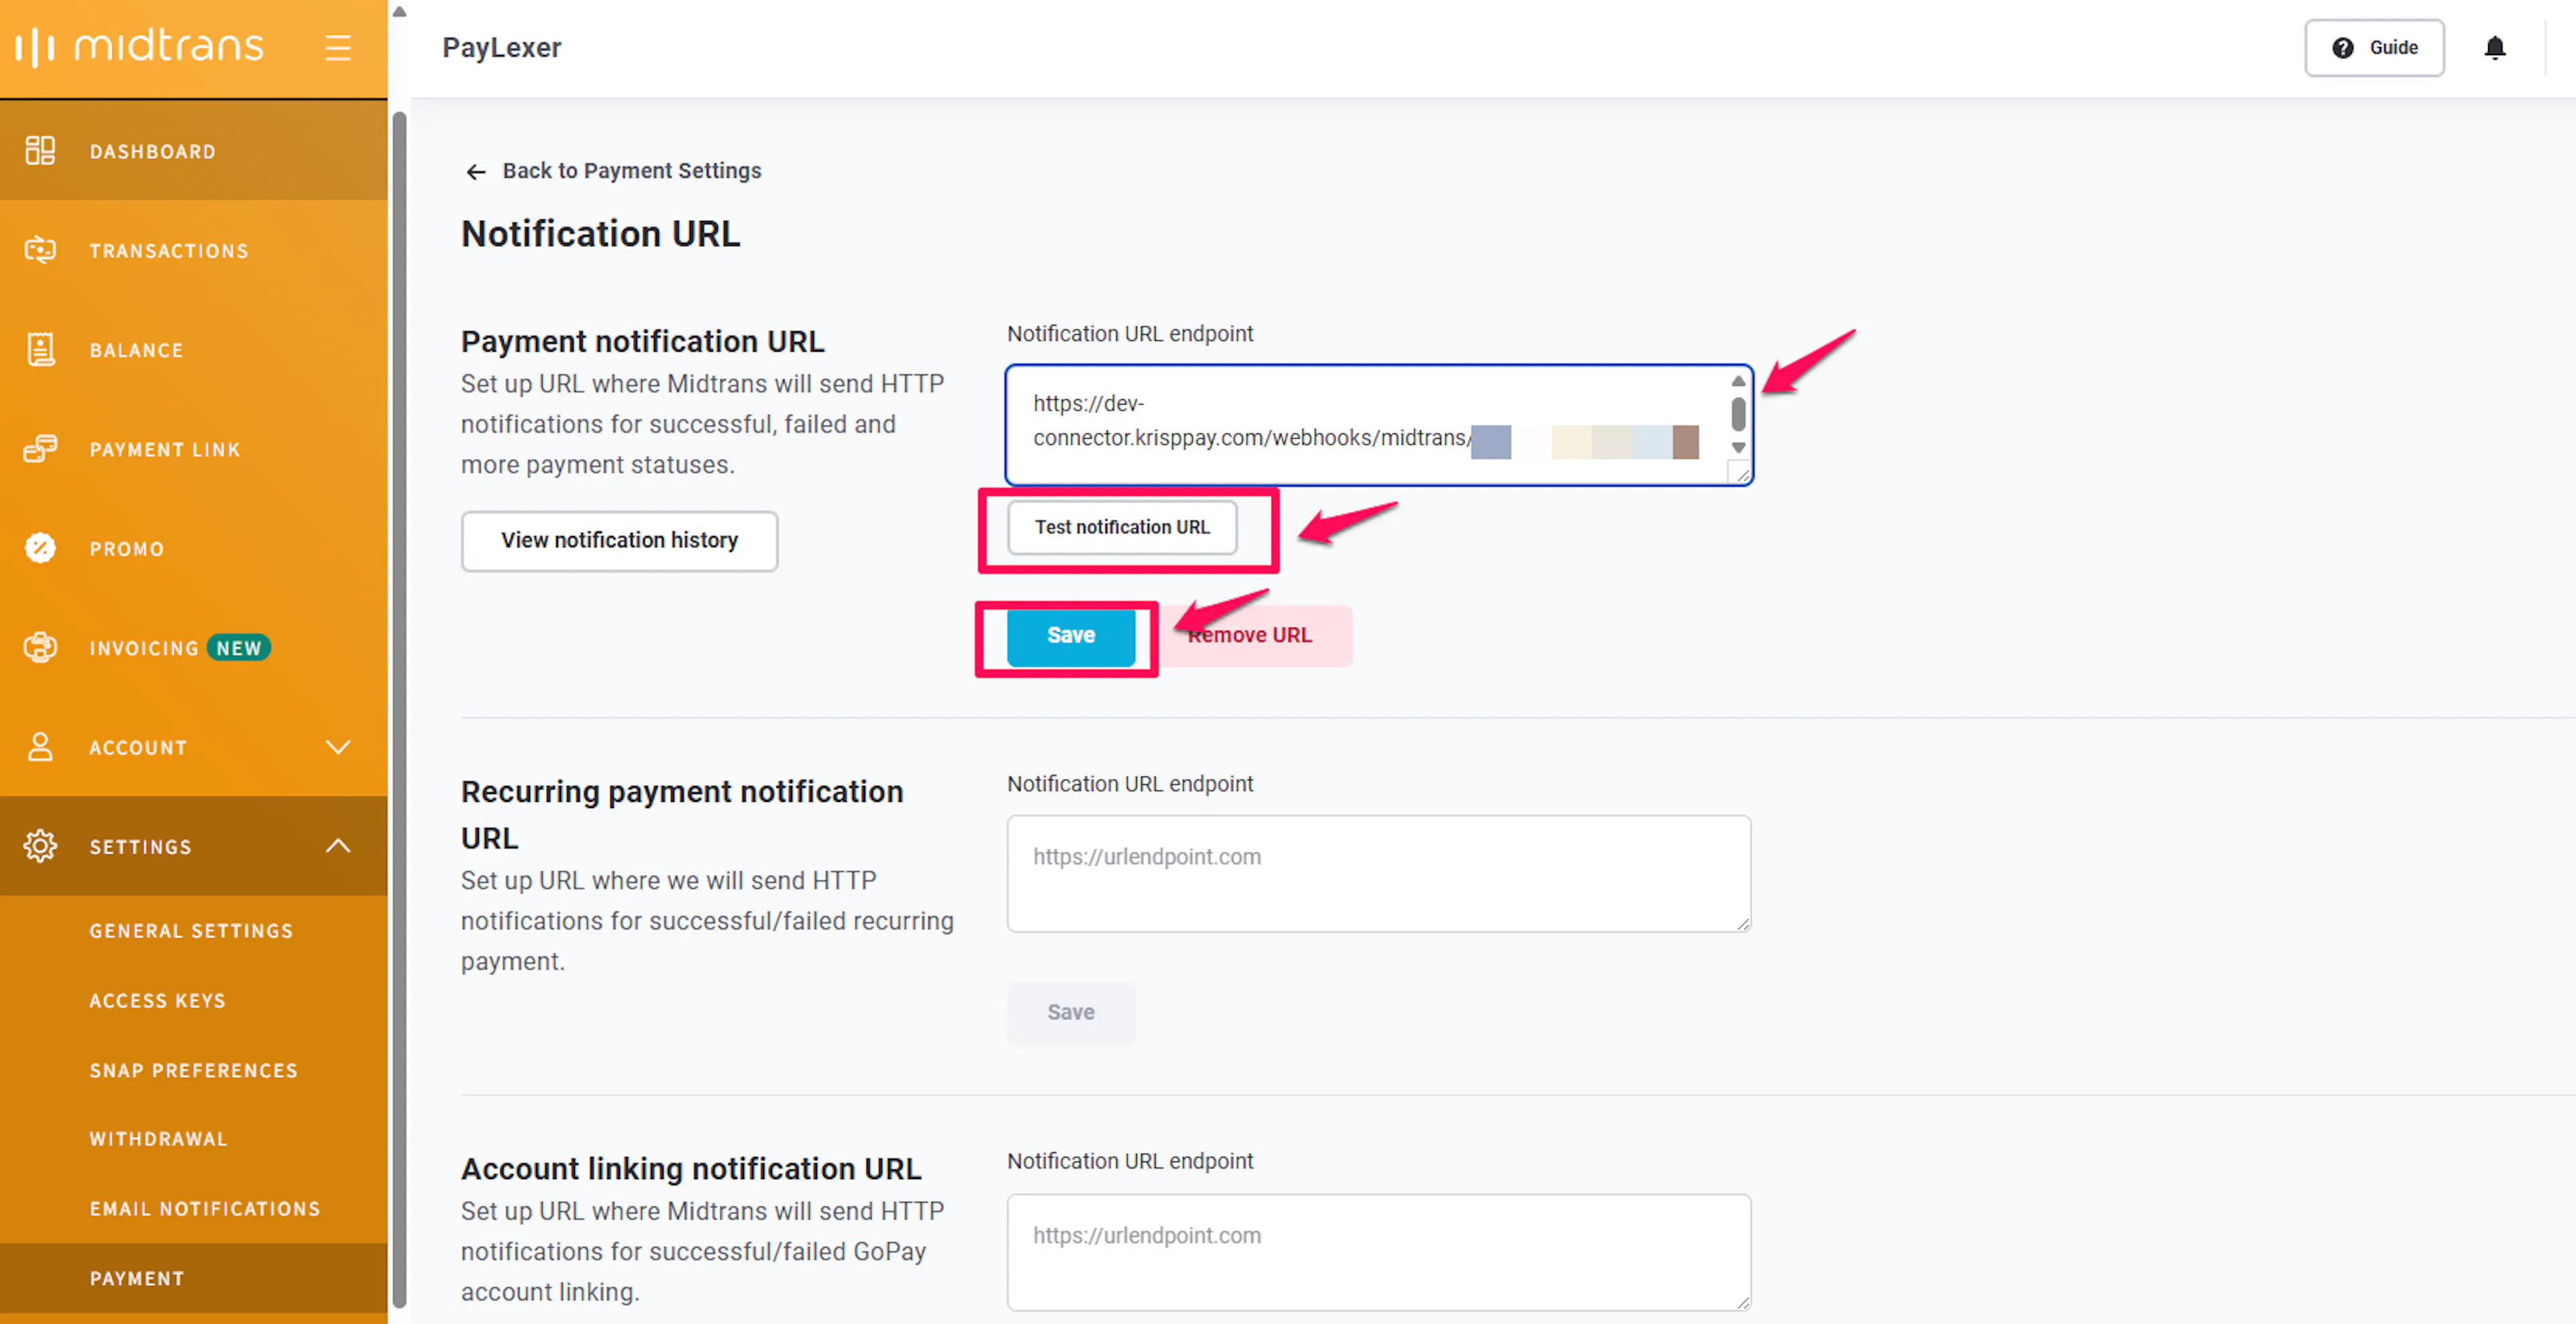
Task: Click Recurring payment notification URL heading
Action: [682, 814]
